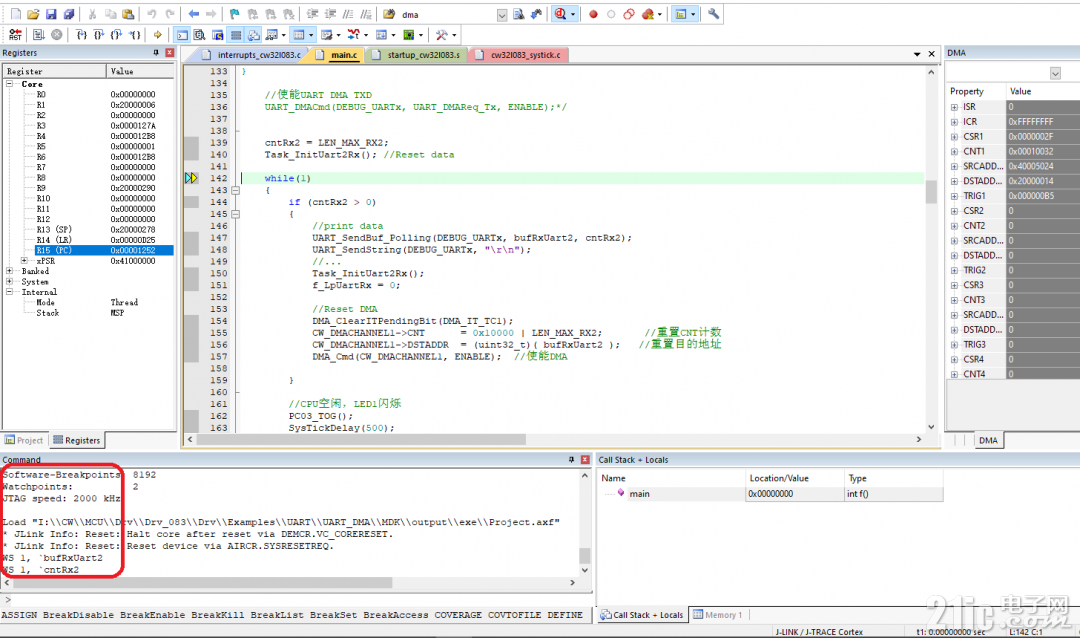Create a new file from the toolbar
Screen dimensions: 1080x638
15,14
